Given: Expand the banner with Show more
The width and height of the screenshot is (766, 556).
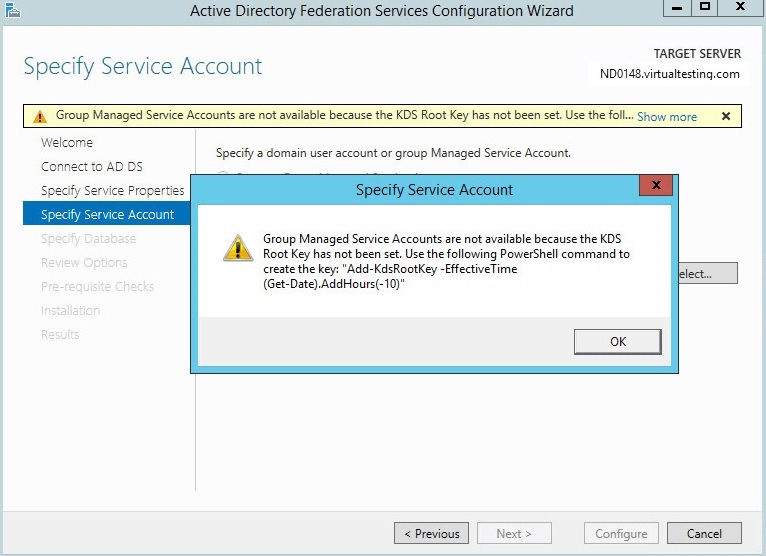Looking at the screenshot, I should pyautogui.click(x=667, y=117).
